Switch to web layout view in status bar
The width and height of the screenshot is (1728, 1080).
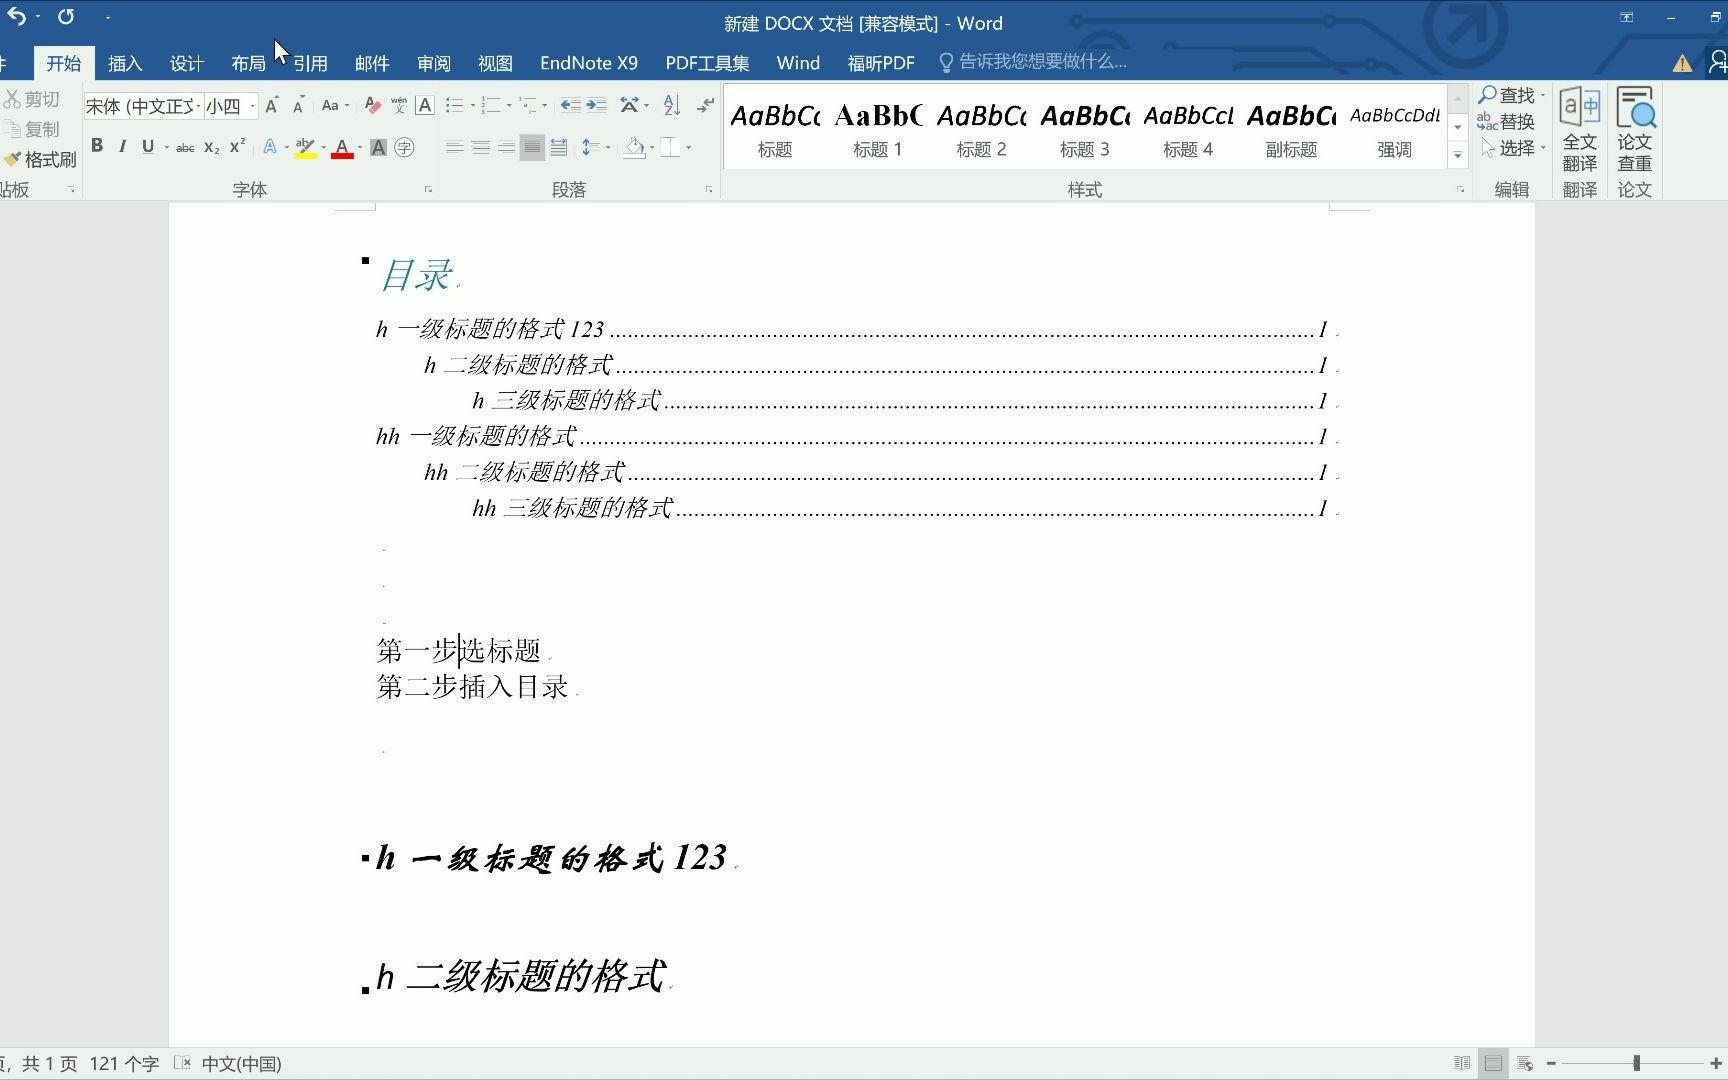point(1525,1063)
